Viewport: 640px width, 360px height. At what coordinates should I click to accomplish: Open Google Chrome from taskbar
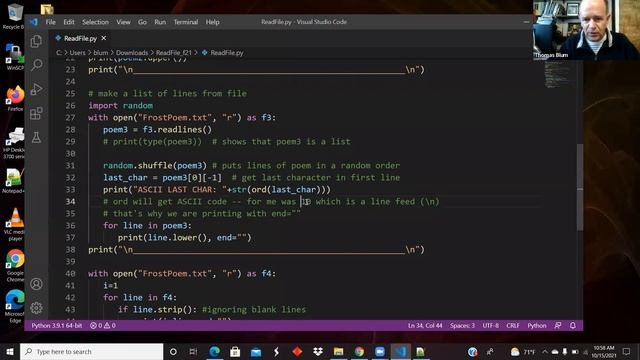point(359,351)
